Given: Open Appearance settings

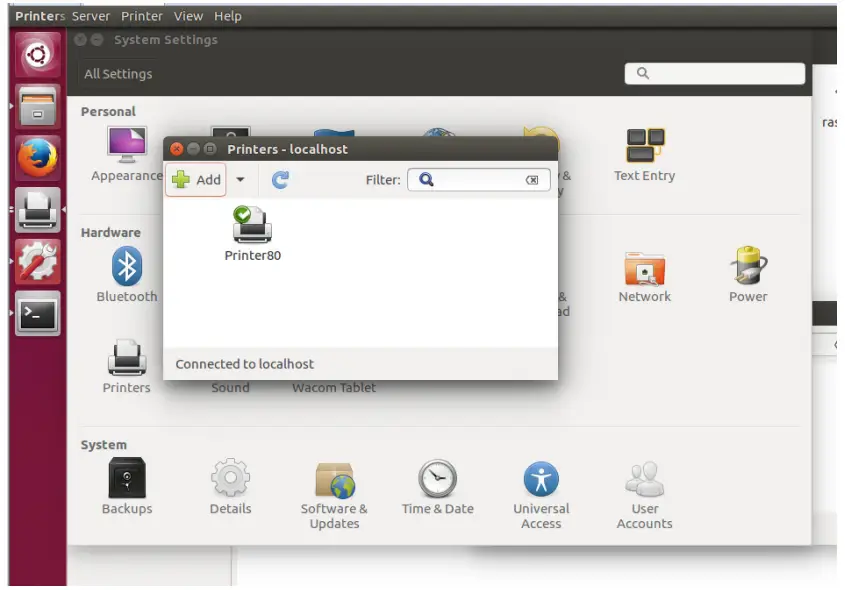Looking at the screenshot, I should point(127,155).
